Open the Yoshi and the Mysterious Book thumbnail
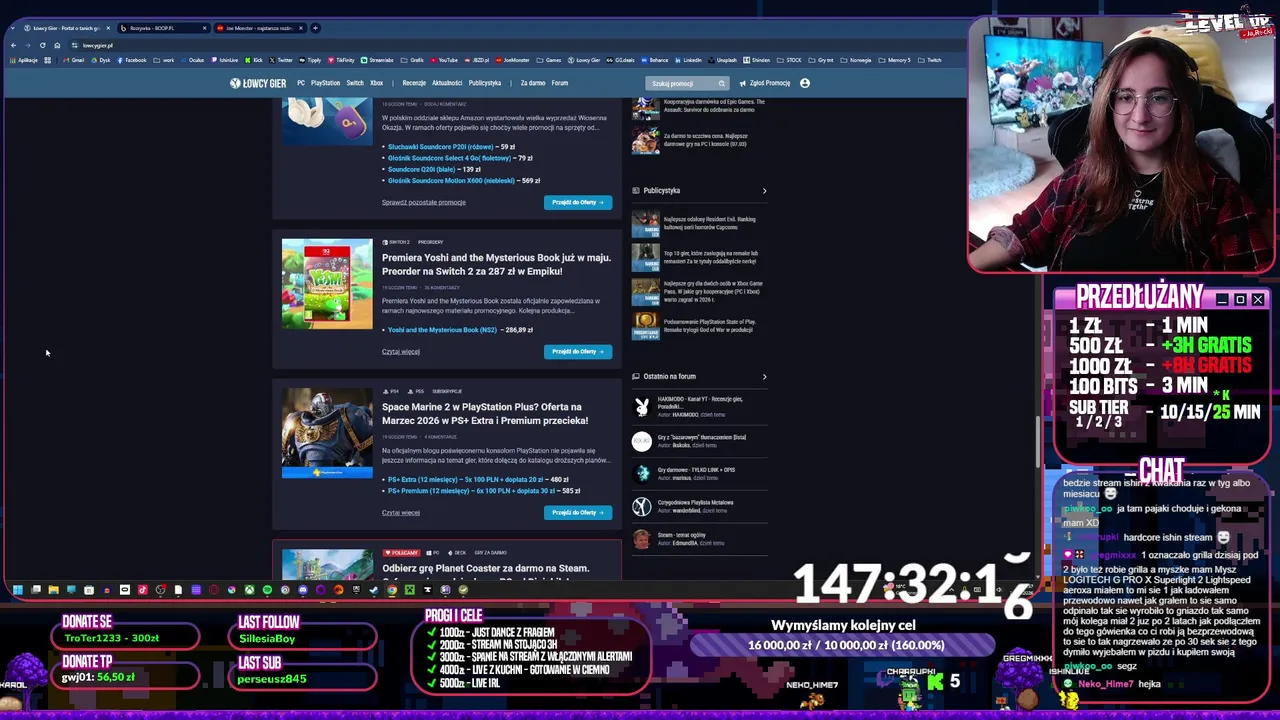Screen dimensions: 1280x720 [x=327, y=284]
